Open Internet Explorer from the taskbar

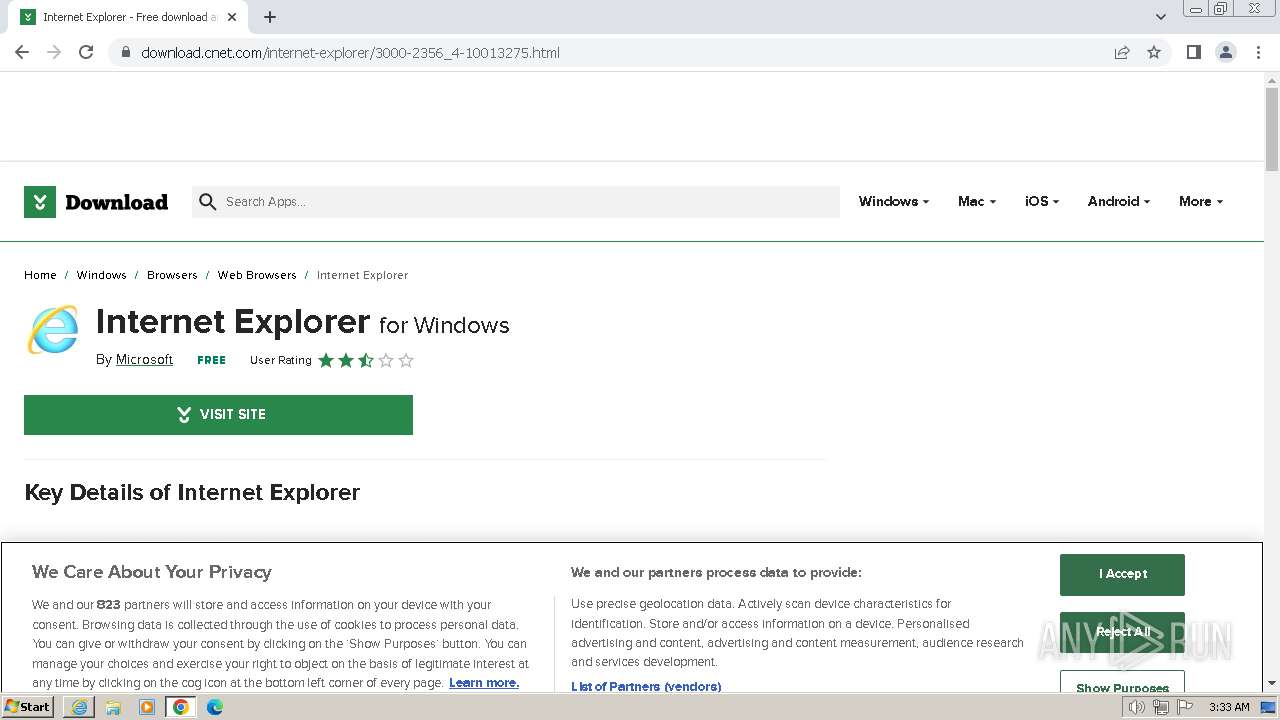pos(79,707)
